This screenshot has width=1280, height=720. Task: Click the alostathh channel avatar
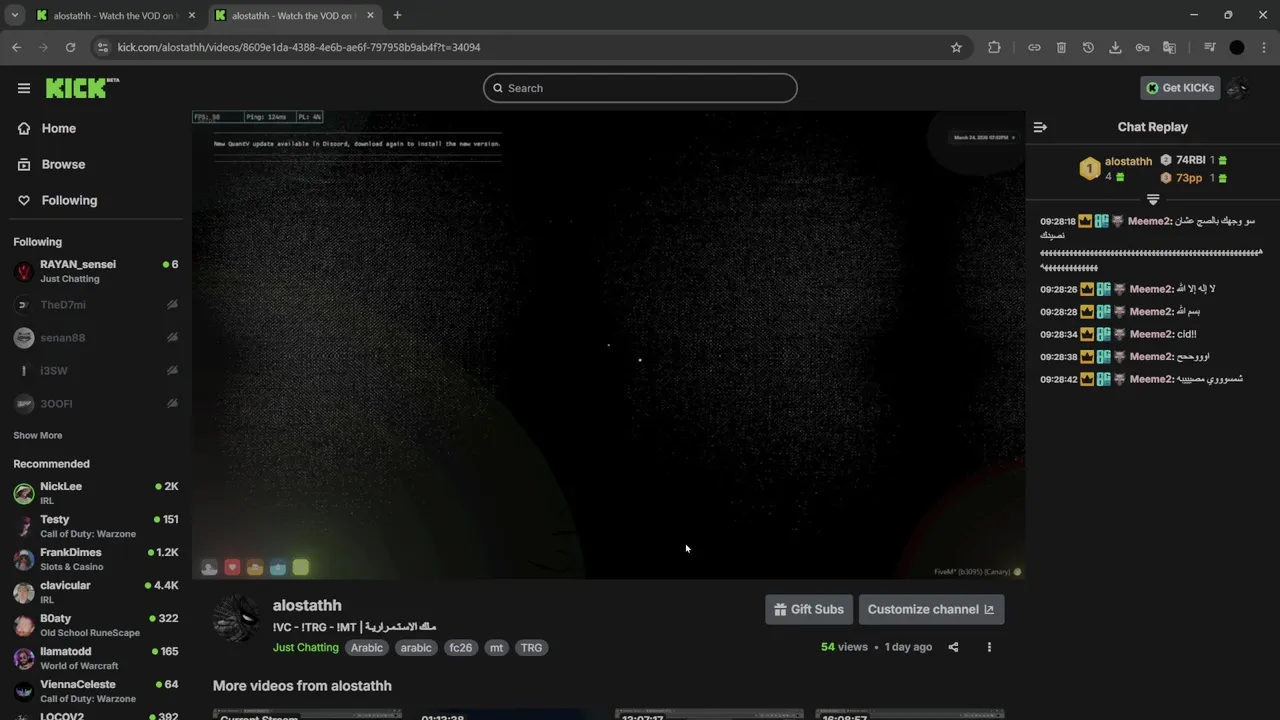[237, 619]
